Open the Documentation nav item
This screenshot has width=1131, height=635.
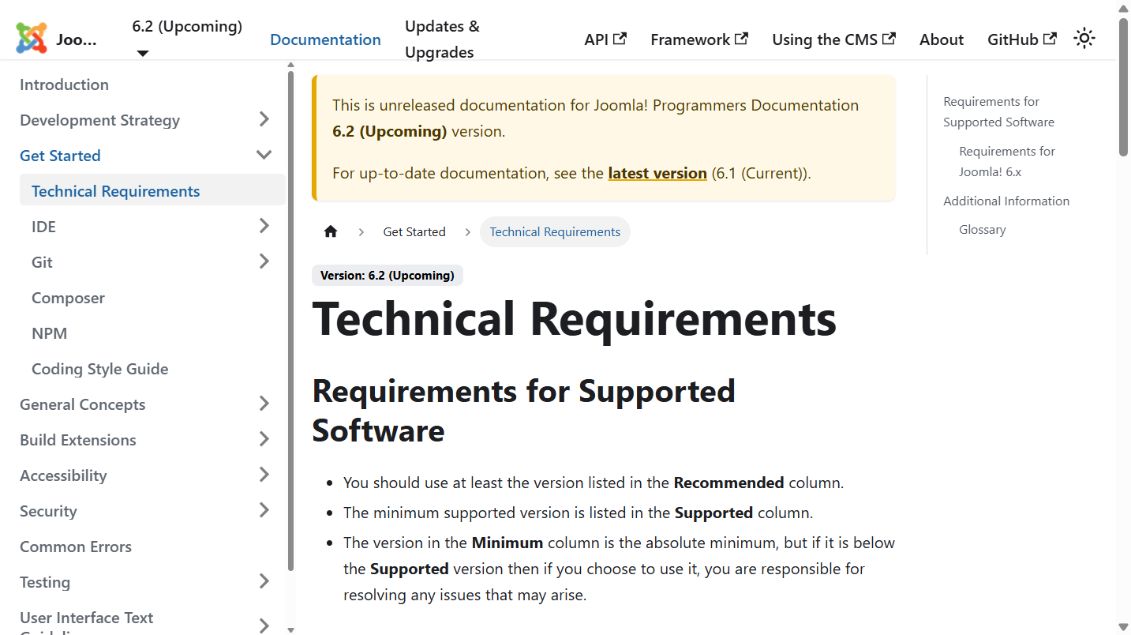point(325,40)
